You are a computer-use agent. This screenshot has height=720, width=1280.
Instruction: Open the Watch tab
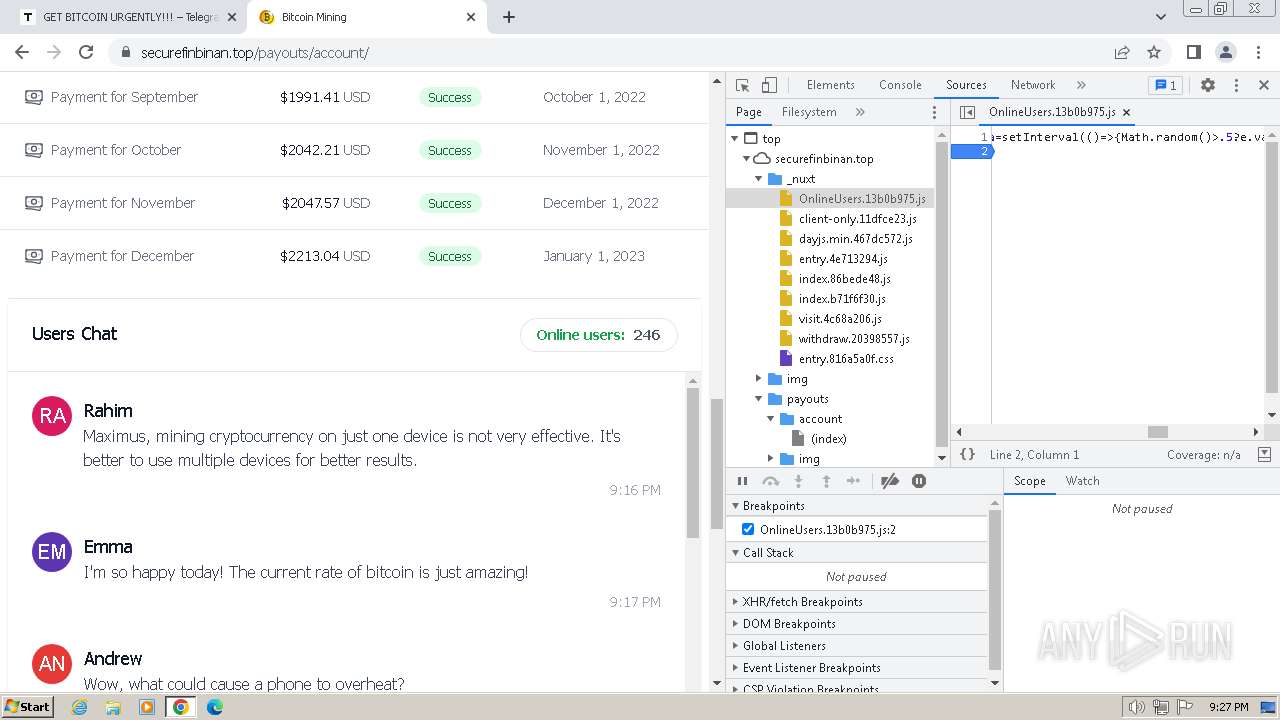click(x=1082, y=481)
